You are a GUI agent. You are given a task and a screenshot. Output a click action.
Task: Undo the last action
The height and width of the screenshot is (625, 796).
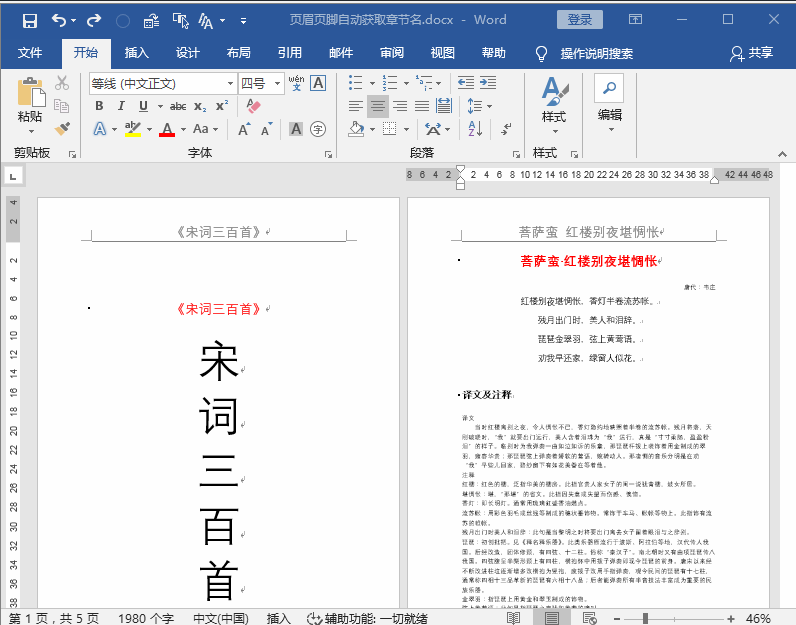point(59,21)
